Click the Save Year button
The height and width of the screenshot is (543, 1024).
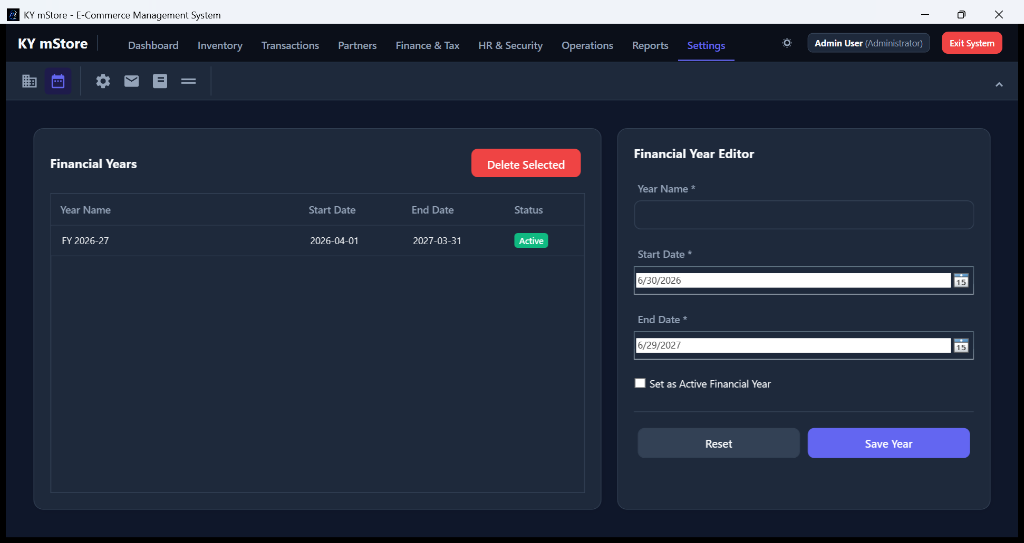coord(889,443)
